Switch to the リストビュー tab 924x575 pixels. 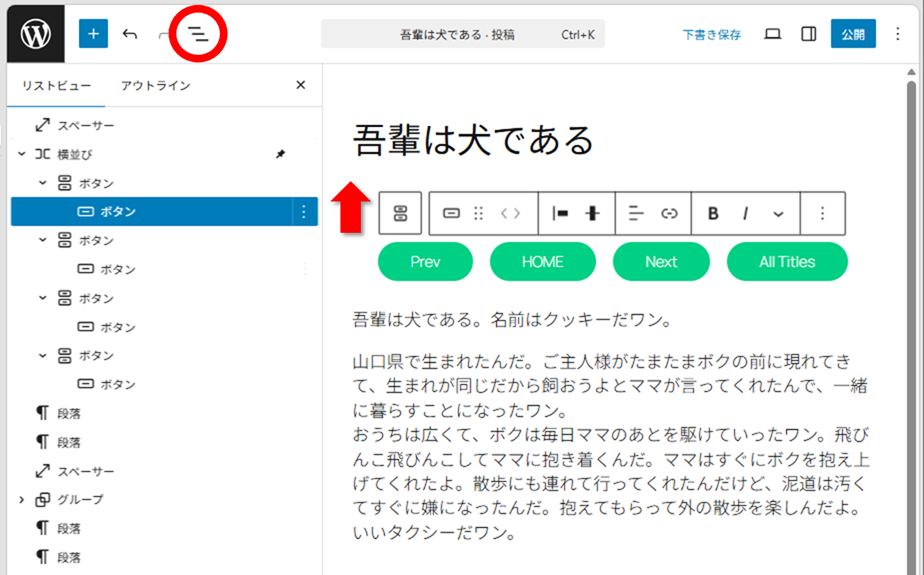(57, 86)
